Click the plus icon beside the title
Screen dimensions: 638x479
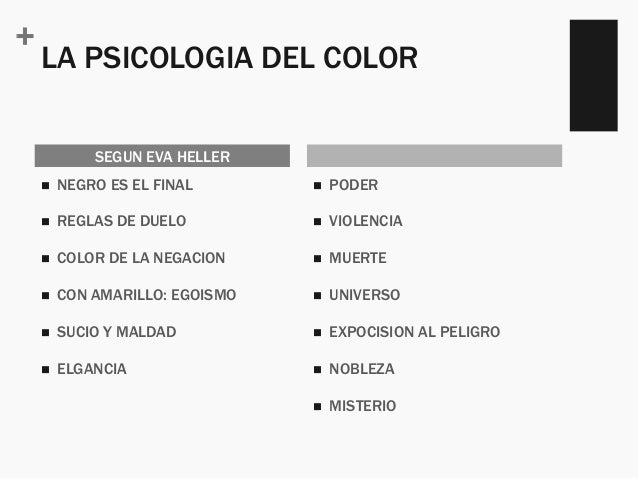tap(25, 36)
